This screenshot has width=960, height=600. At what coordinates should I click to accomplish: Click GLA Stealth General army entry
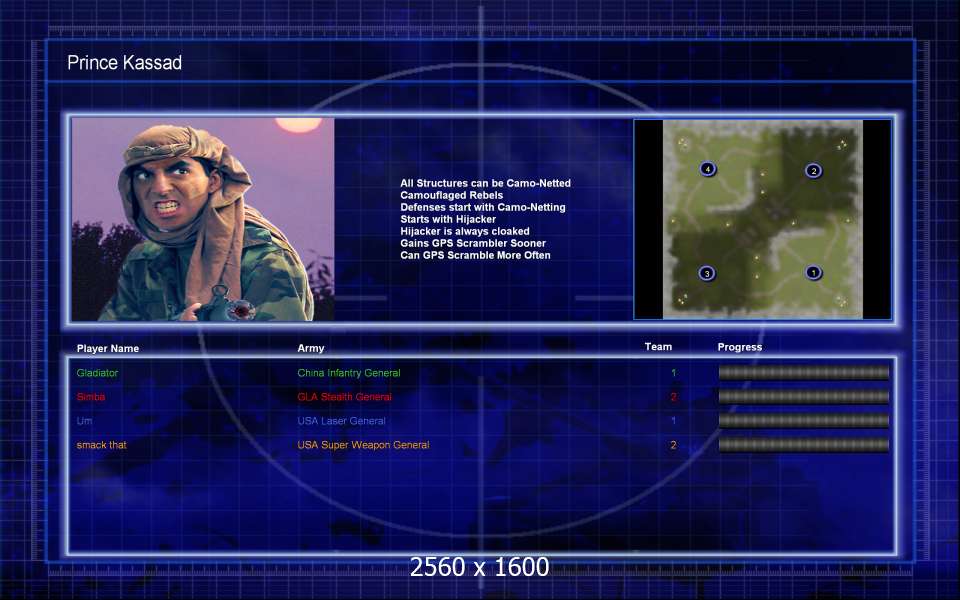(345, 397)
